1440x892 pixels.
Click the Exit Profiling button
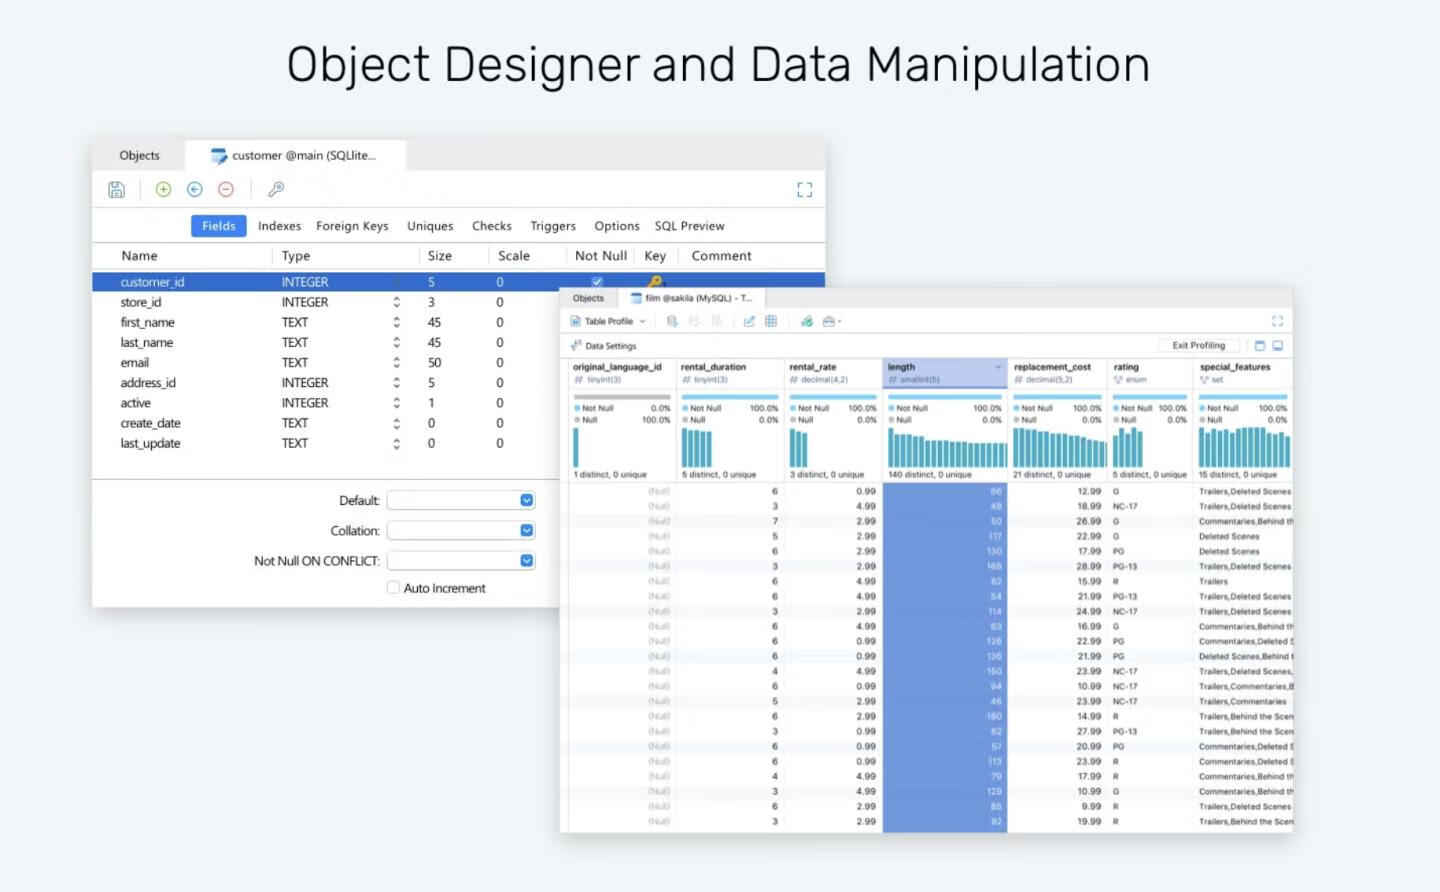1198,346
